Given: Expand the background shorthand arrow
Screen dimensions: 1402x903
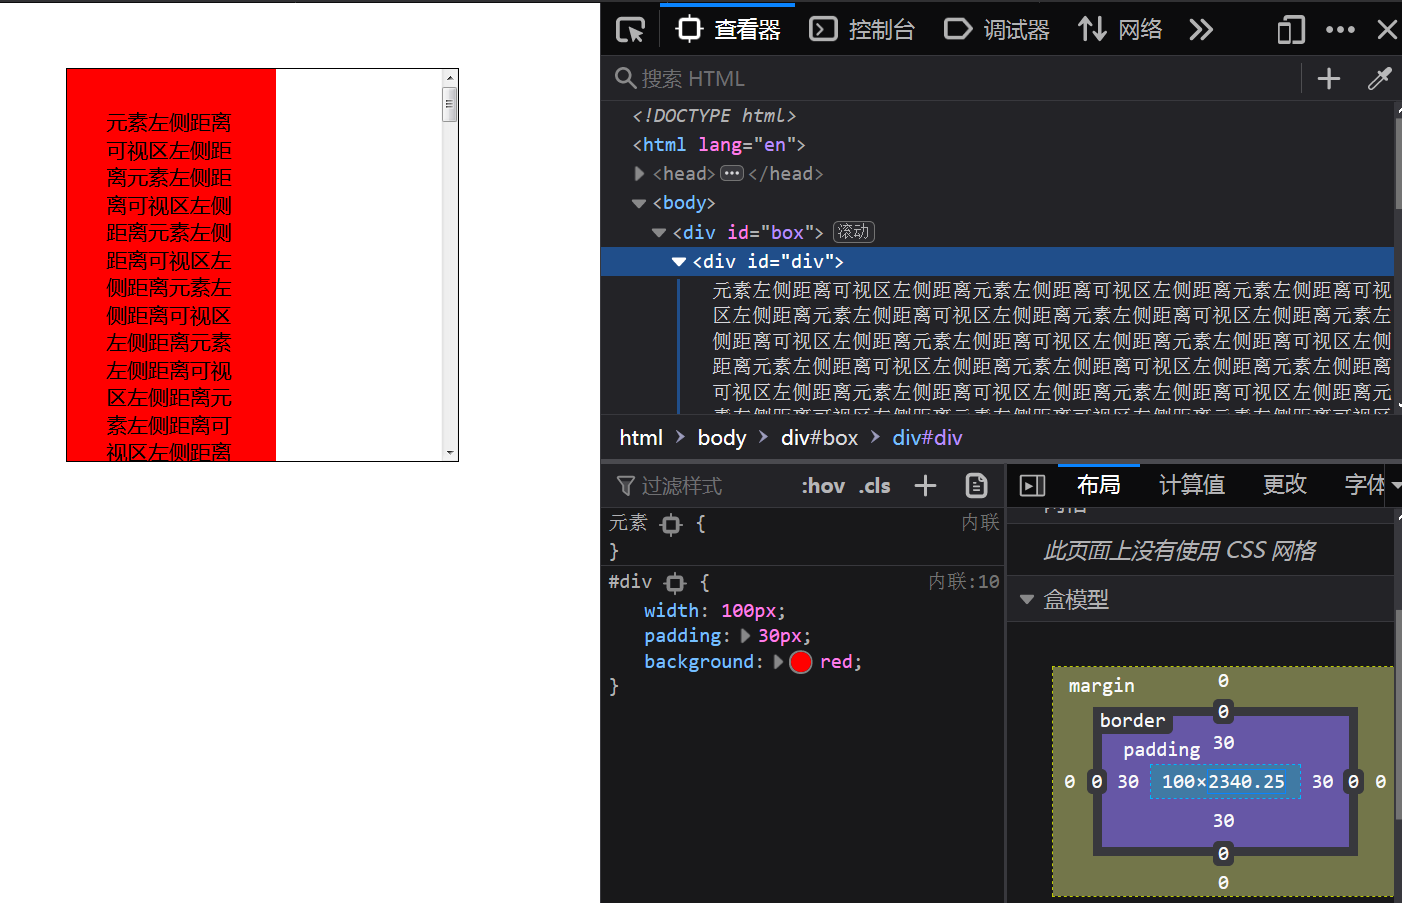Looking at the screenshot, I should point(778,662).
